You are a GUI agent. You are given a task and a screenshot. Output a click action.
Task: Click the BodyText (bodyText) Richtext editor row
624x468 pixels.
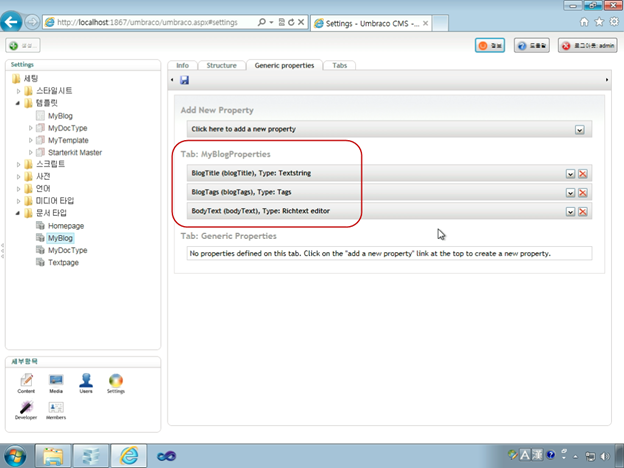(389, 211)
